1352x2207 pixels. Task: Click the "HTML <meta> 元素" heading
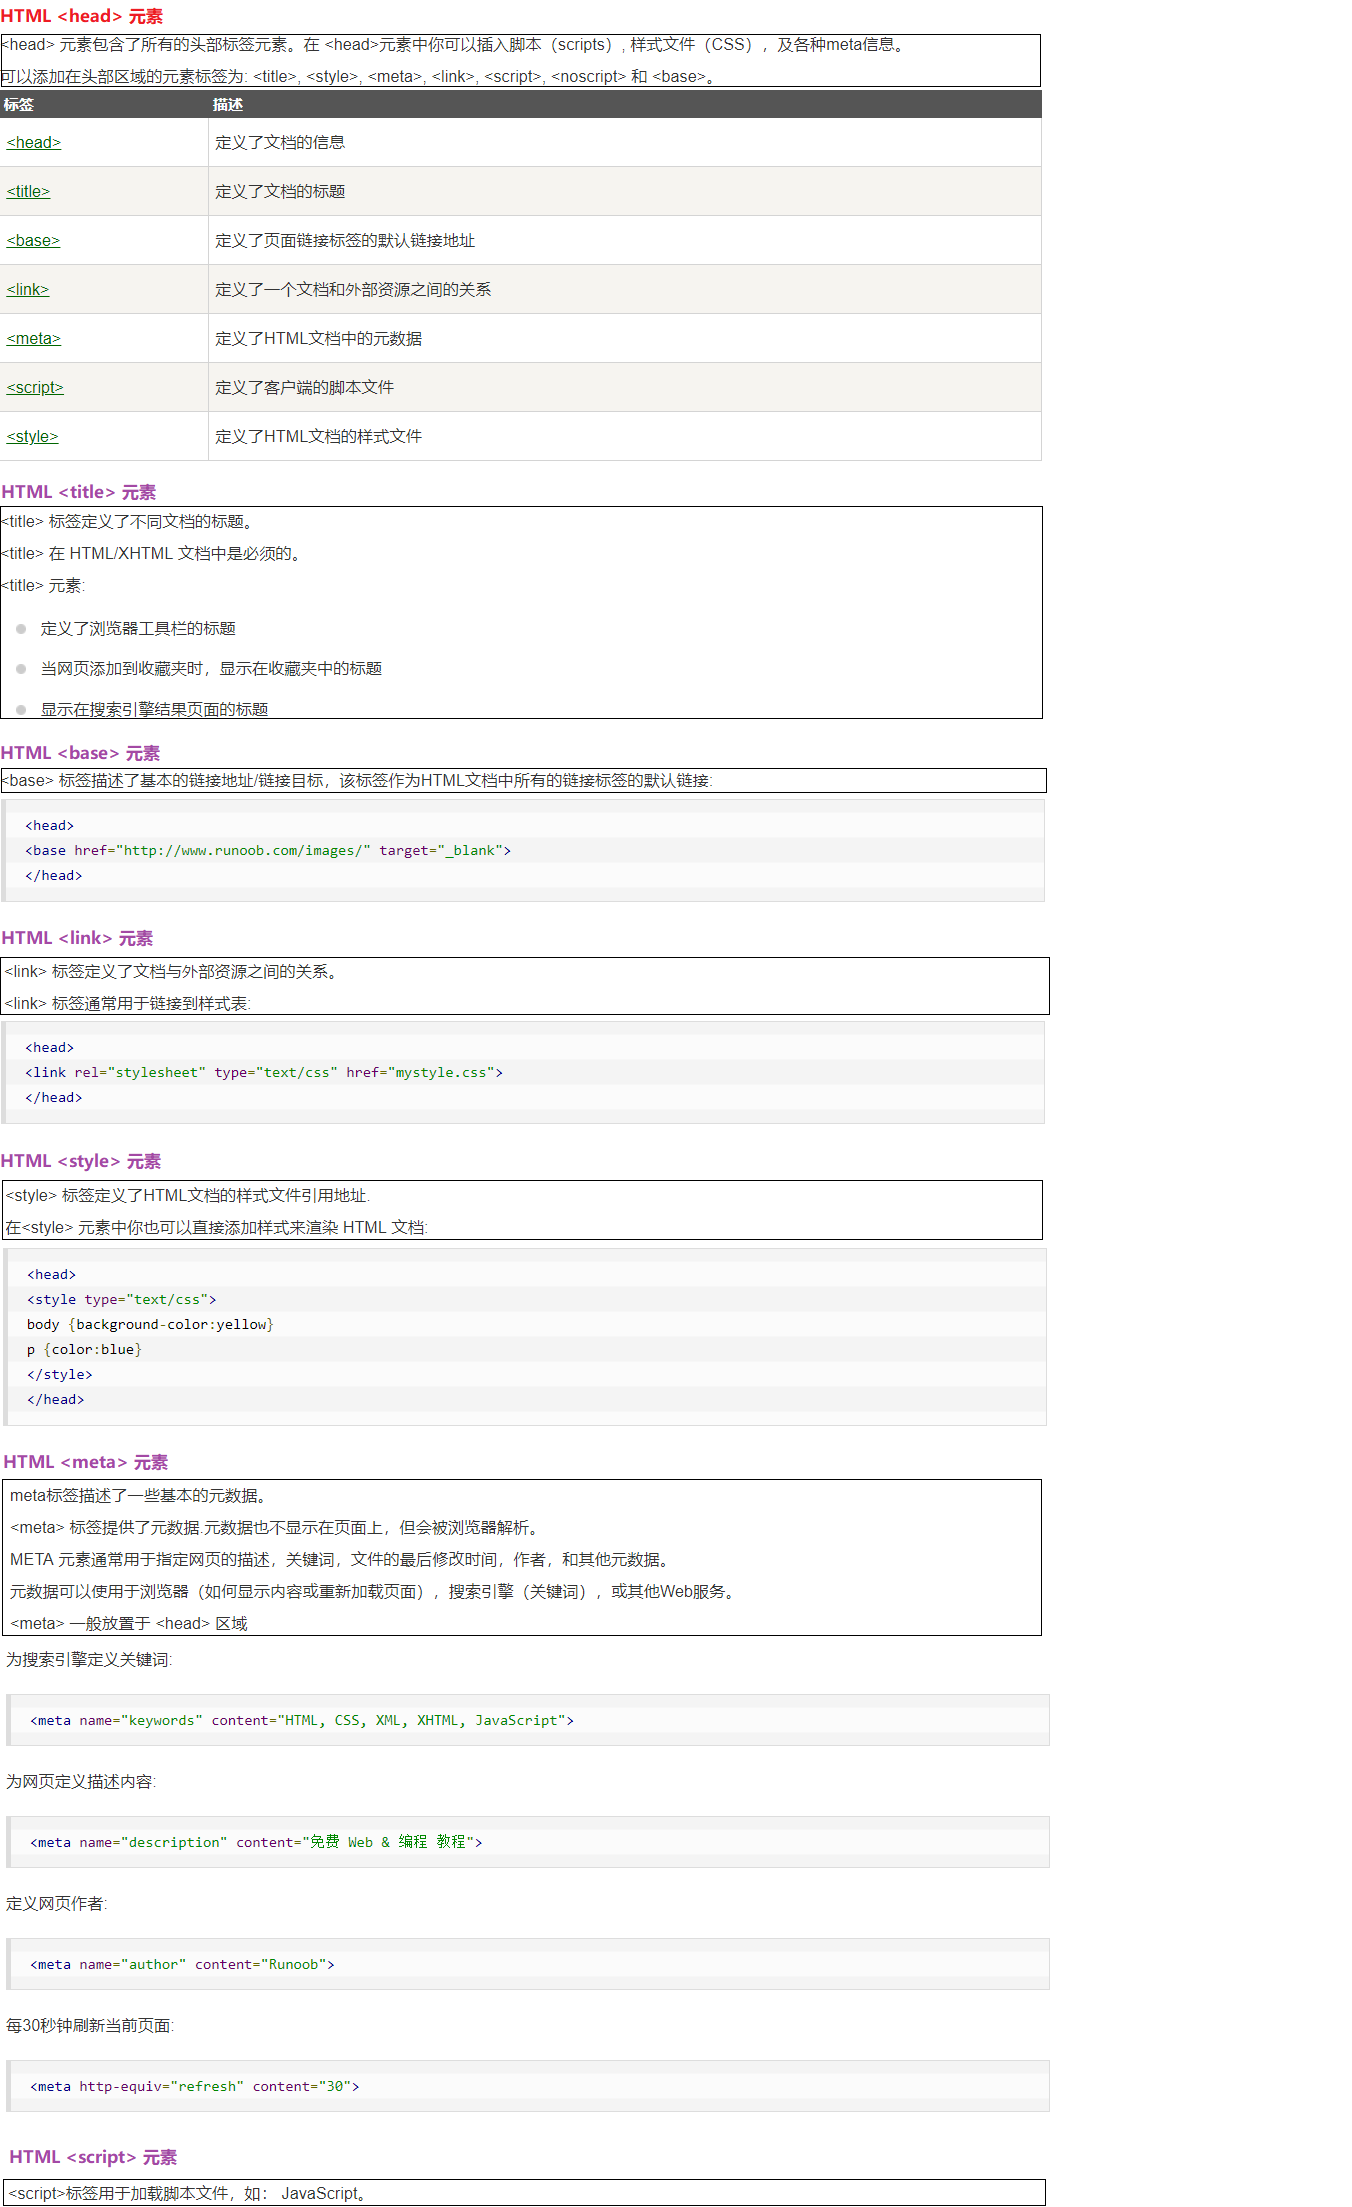point(85,1462)
